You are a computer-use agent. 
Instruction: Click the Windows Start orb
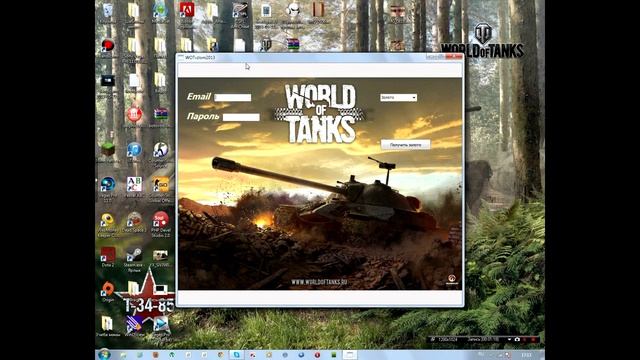tap(104, 354)
